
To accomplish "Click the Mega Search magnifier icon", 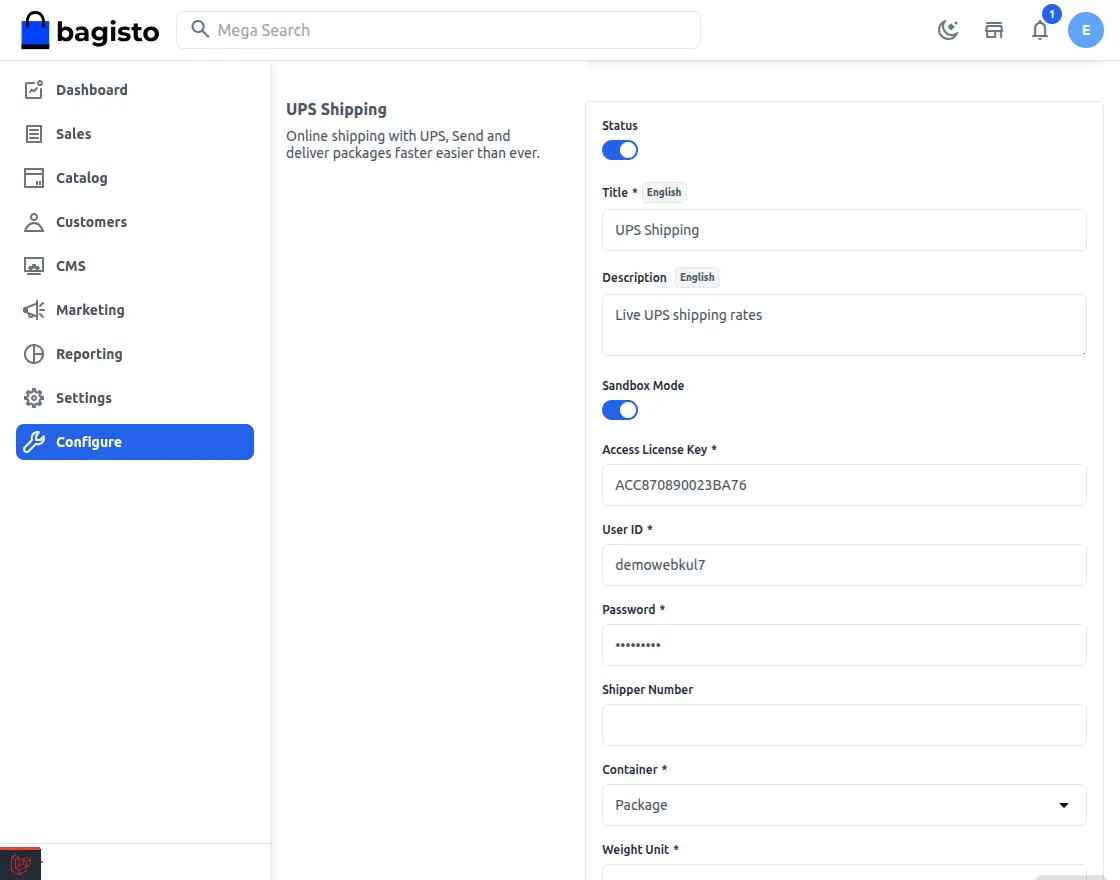I will pos(200,29).
